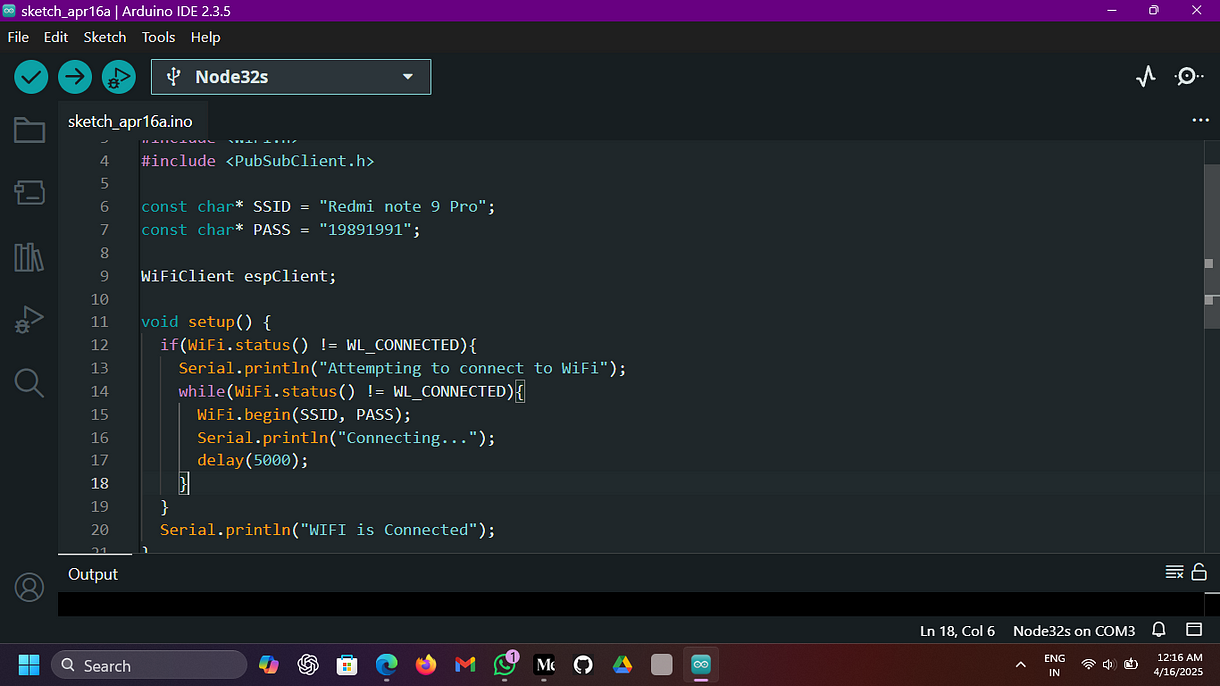This screenshot has width=1220, height=686.
Task: Open the tab options three-dot menu
Action: (1201, 120)
